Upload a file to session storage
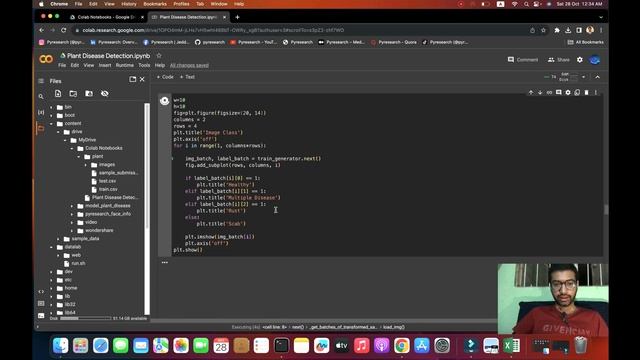Viewport: 640px width, 360px height. (x=58, y=93)
